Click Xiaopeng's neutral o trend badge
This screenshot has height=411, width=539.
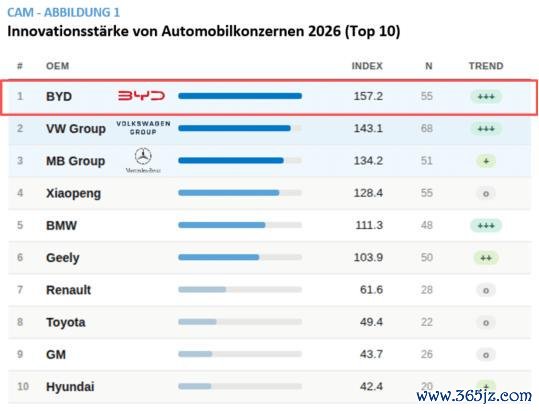click(486, 193)
